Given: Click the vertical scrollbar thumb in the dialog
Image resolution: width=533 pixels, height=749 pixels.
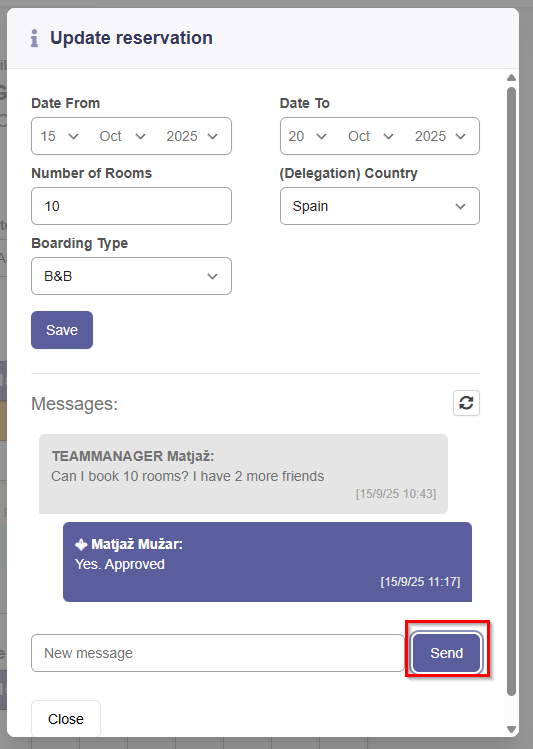Looking at the screenshot, I should click(x=512, y=392).
